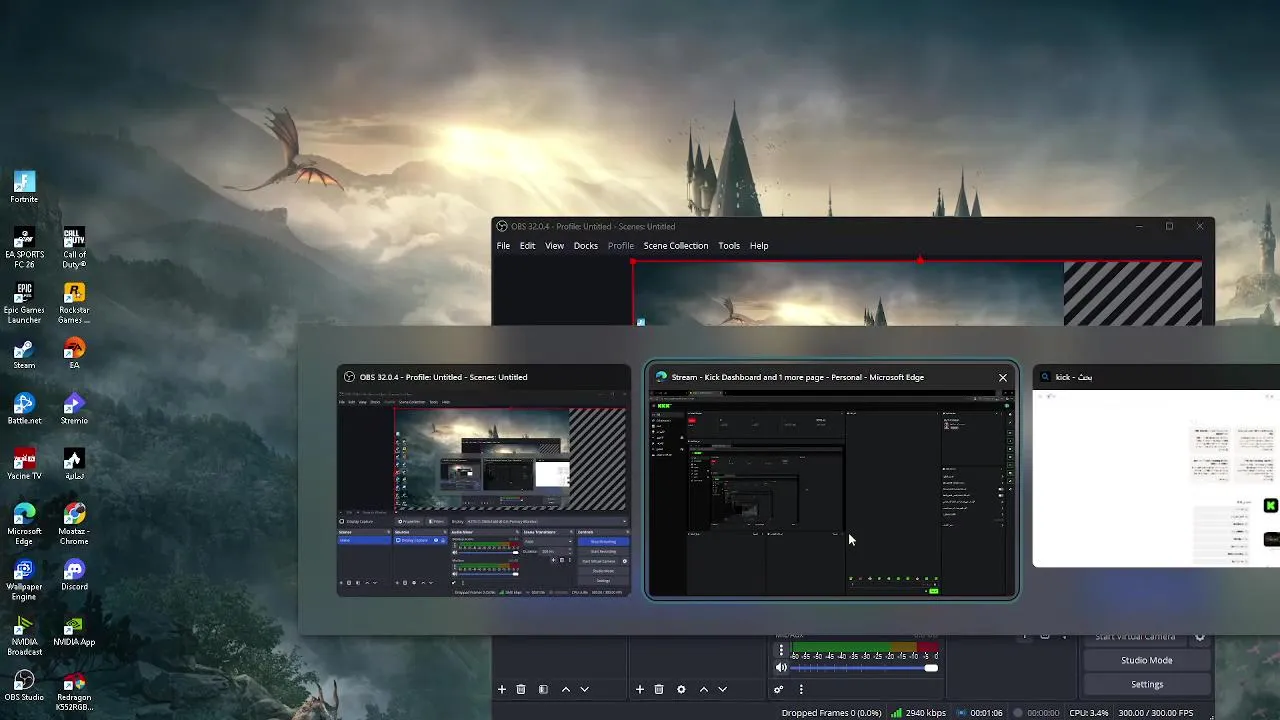
Task: Click the Dropped Frames 0 (0.0%) status
Action: click(831, 713)
